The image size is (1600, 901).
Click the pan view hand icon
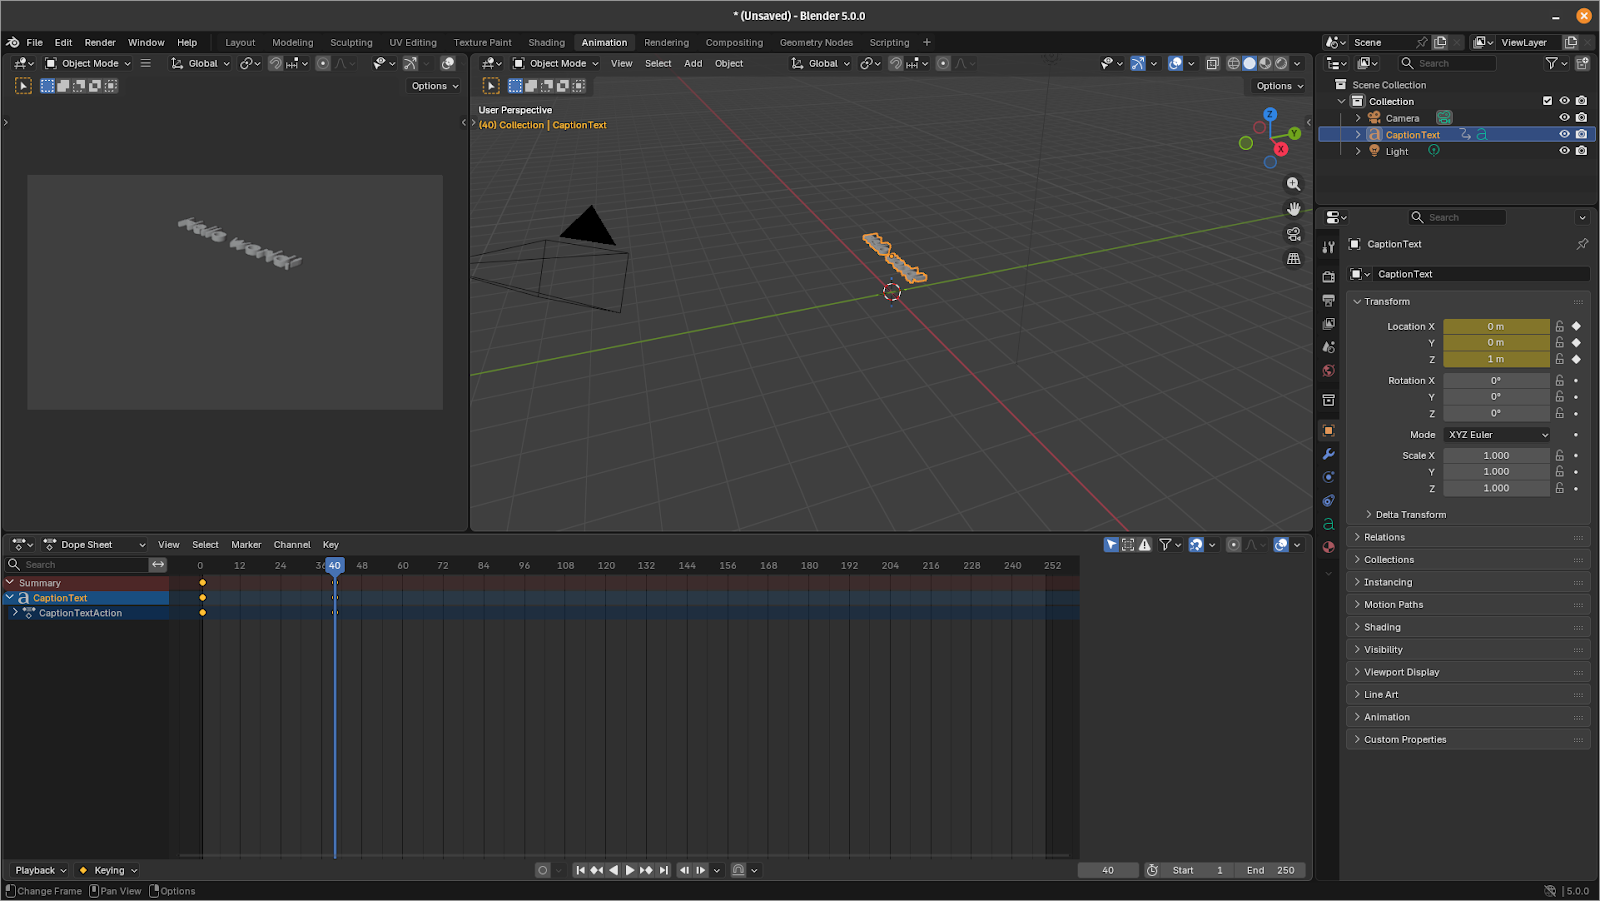[1293, 209]
